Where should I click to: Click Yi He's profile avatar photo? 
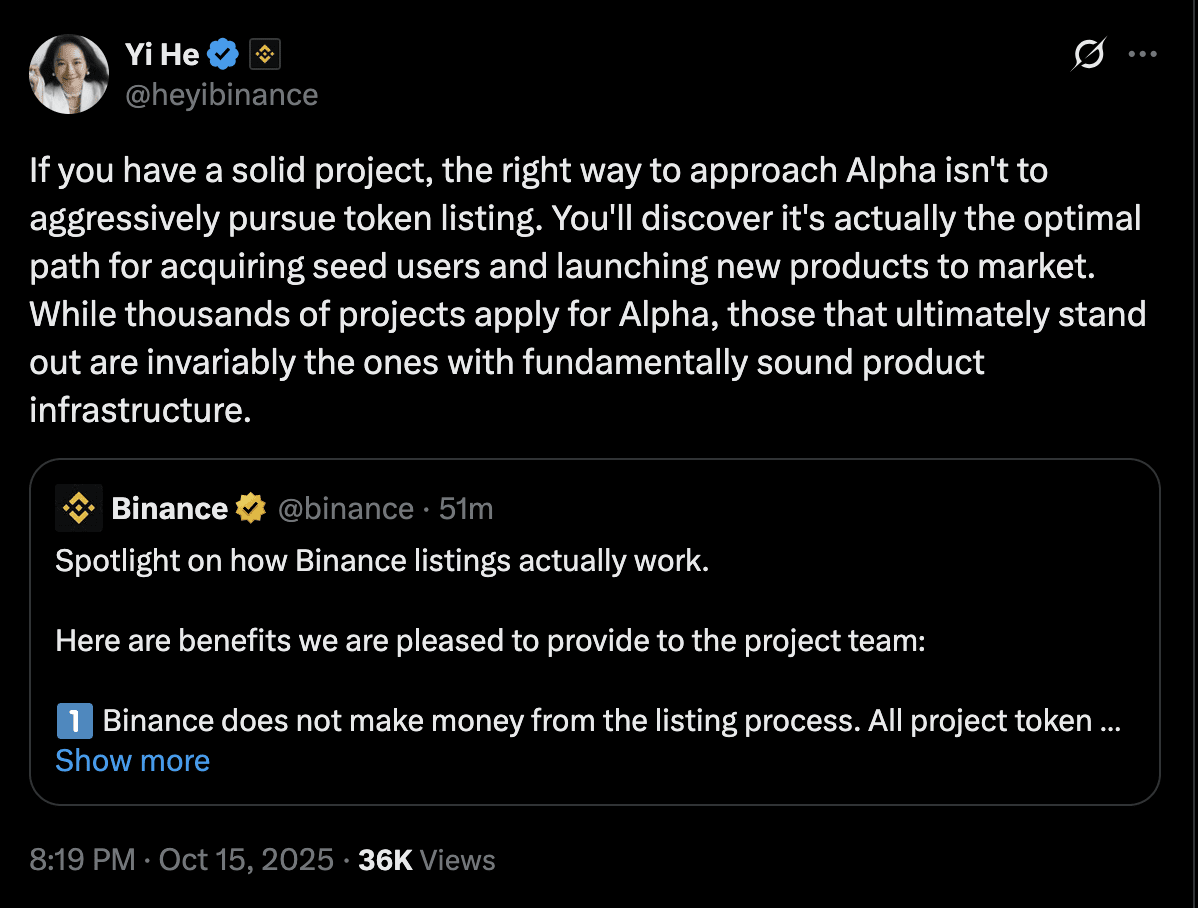click(69, 74)
